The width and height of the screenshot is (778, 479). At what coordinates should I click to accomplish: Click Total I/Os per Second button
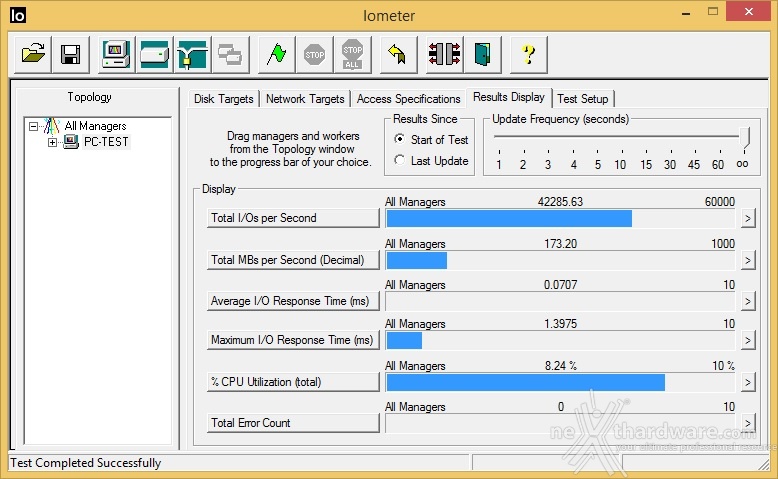[293, 218]
